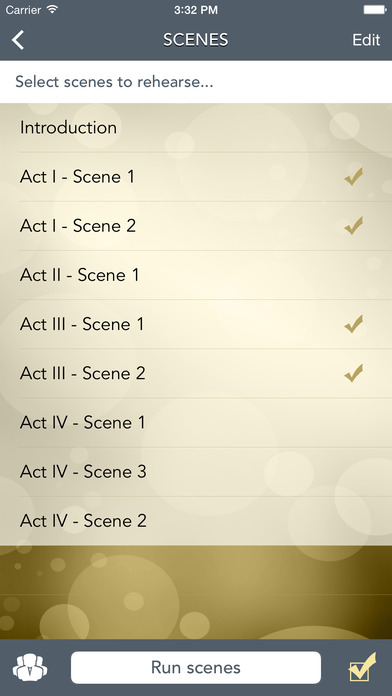This screenshot has height=696, width=392.
Task: Uncheck the Act III - Scene 2 checkmark
Action: [354, 373]
